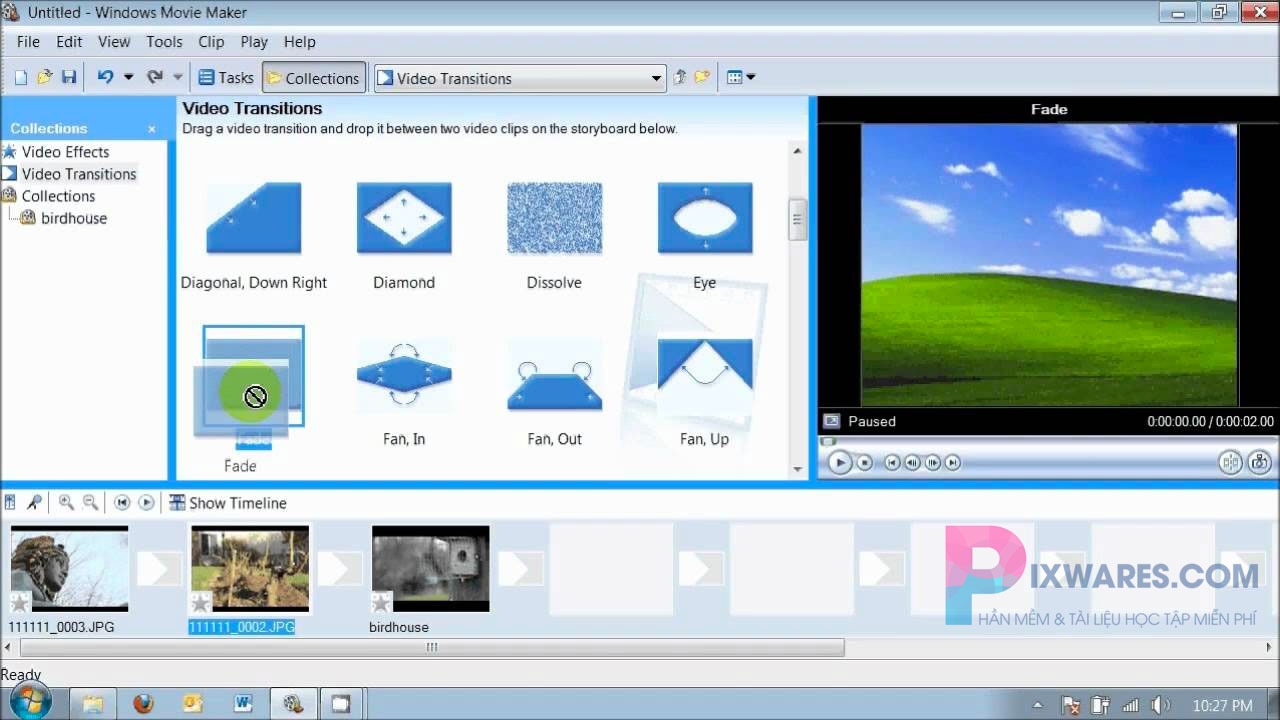Click the Rewind Storyboard icon

click(122, 503)
